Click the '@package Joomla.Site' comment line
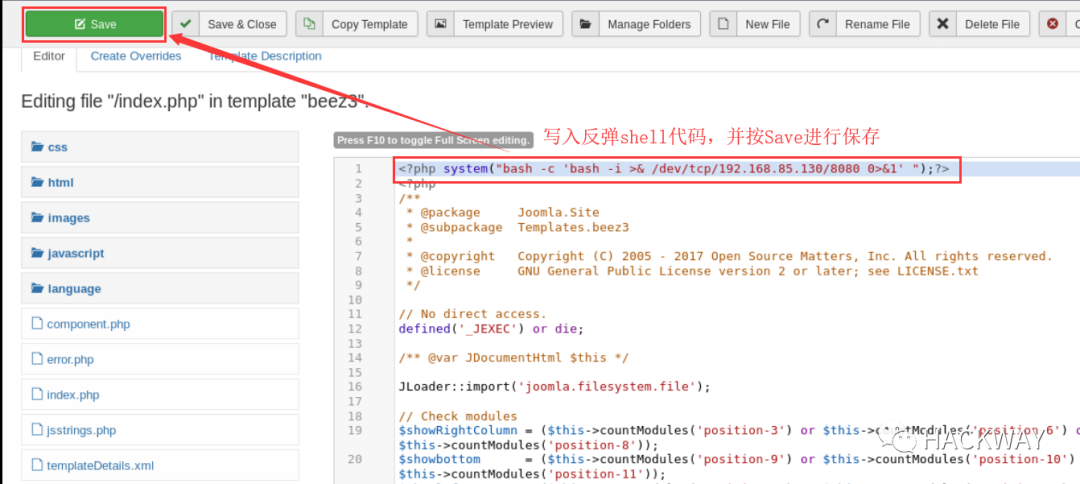1080x484 pixels. coord(502,212)
